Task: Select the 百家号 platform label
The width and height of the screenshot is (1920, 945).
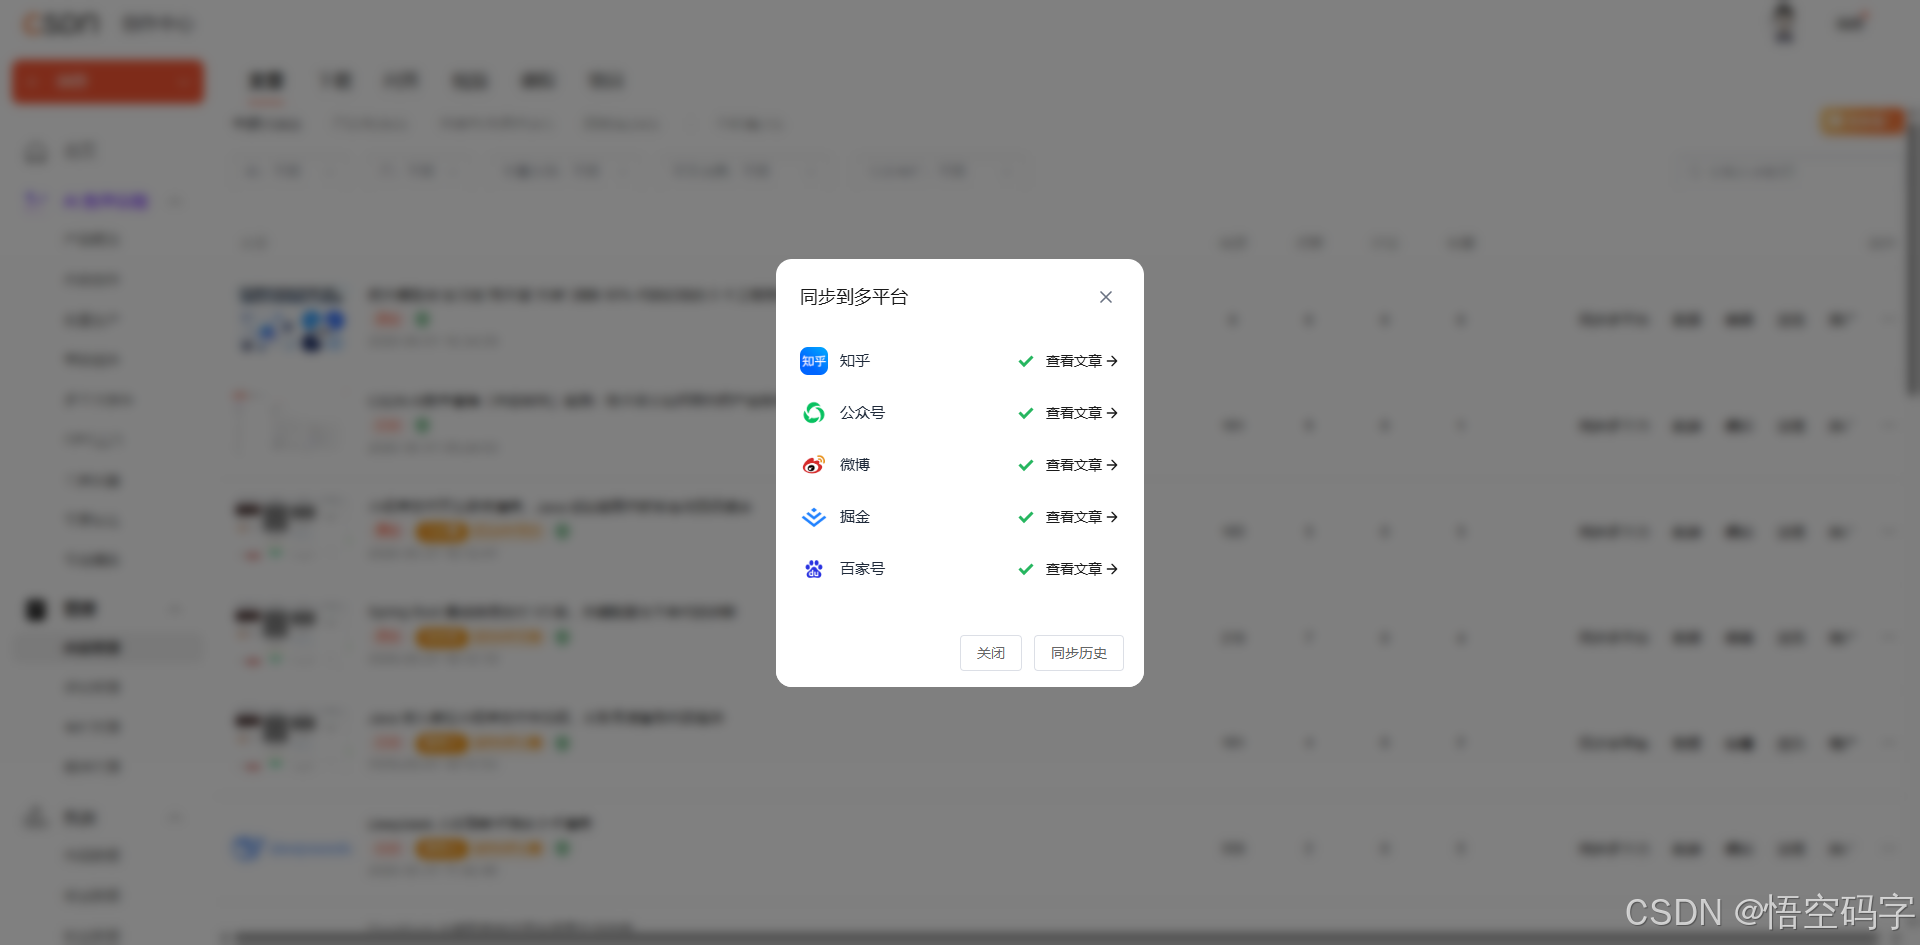Action: [x=862, y=569]
